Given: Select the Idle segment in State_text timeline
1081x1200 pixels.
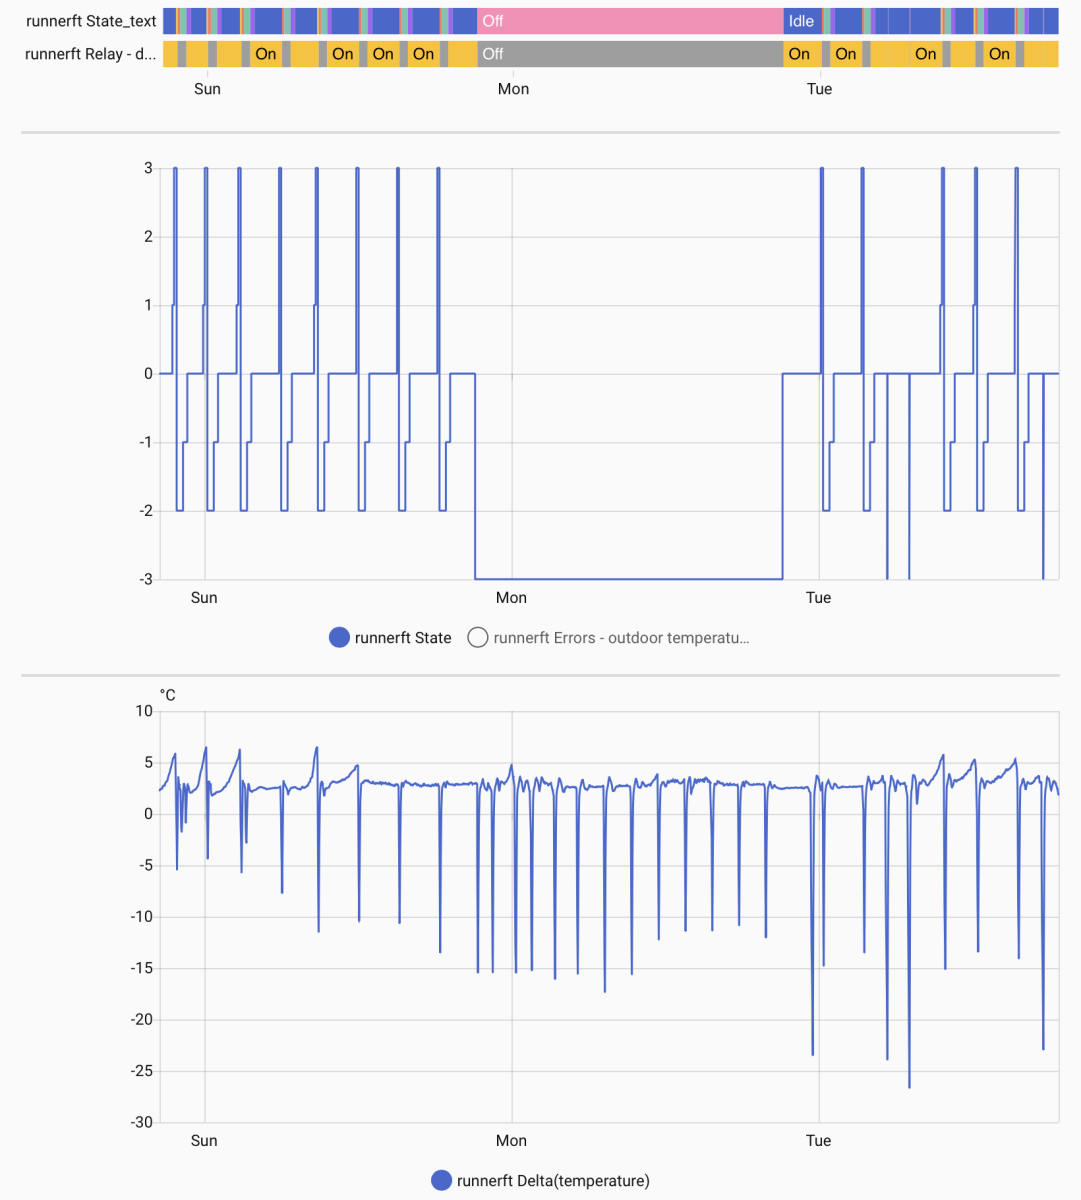Looking at the screenshot, I should pos(801,21).
